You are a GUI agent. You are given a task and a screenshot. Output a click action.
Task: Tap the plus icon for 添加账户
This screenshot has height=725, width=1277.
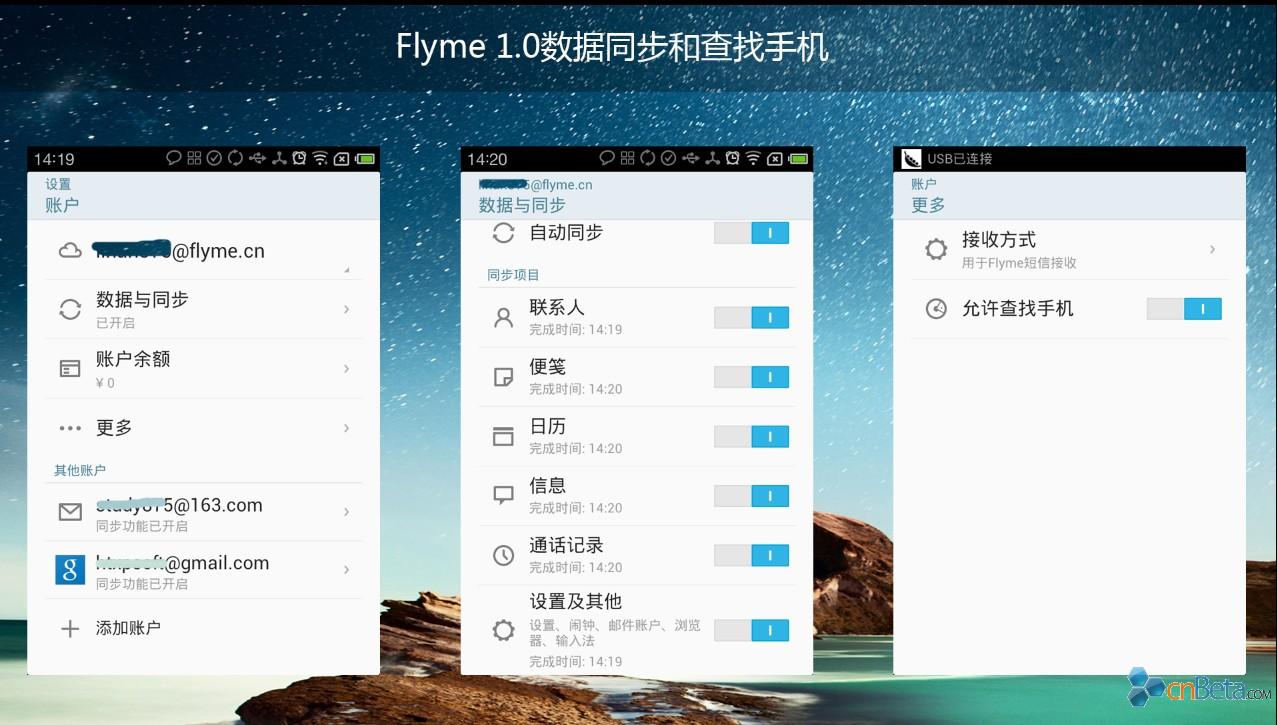coord(70,629)
